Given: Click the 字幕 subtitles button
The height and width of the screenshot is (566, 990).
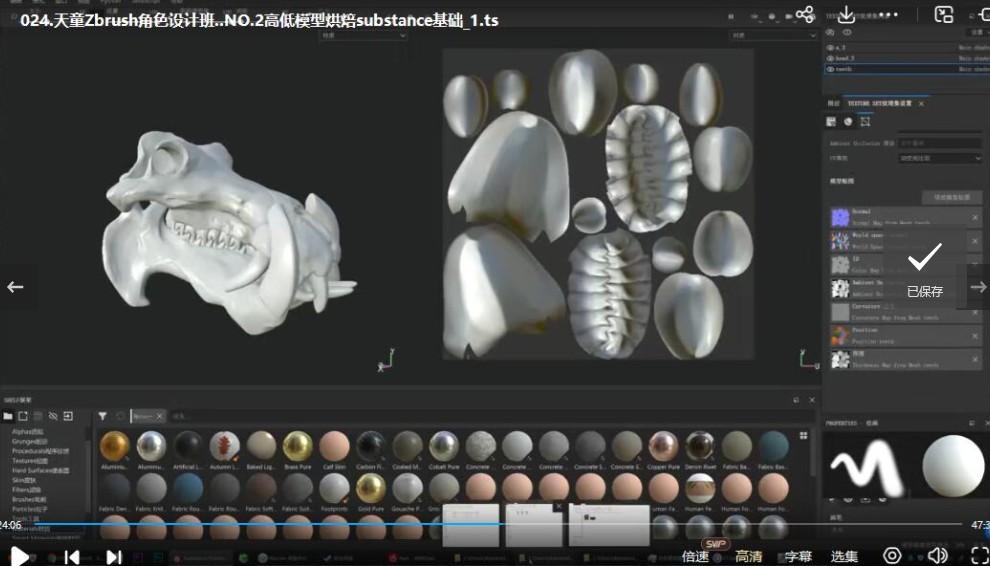Looking at the screenshot, I should [x=798, y=556].
